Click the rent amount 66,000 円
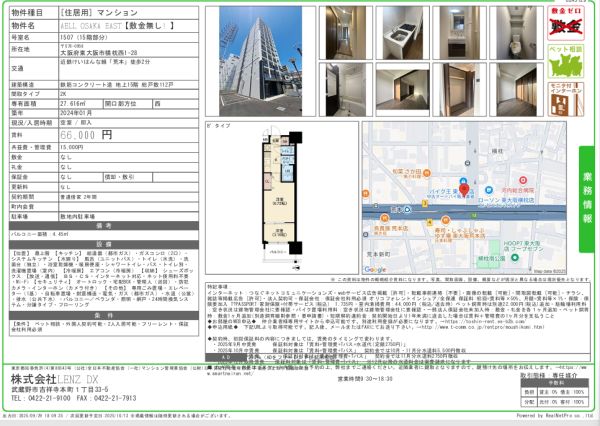This screenshot has width=600, height=426. (x=86, y=135)
